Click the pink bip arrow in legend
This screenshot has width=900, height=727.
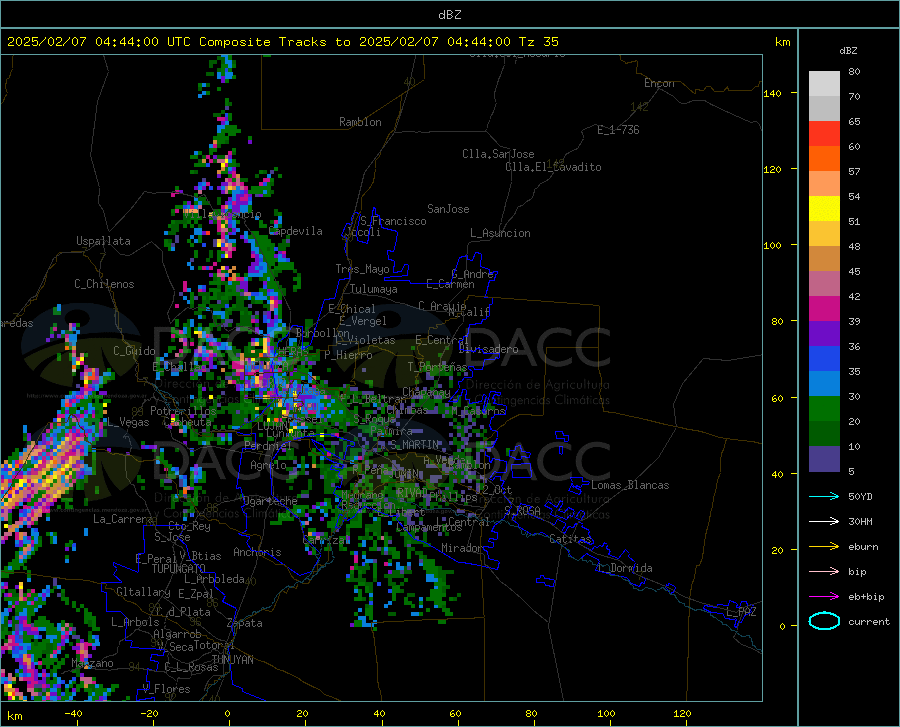tap(824, 572)
